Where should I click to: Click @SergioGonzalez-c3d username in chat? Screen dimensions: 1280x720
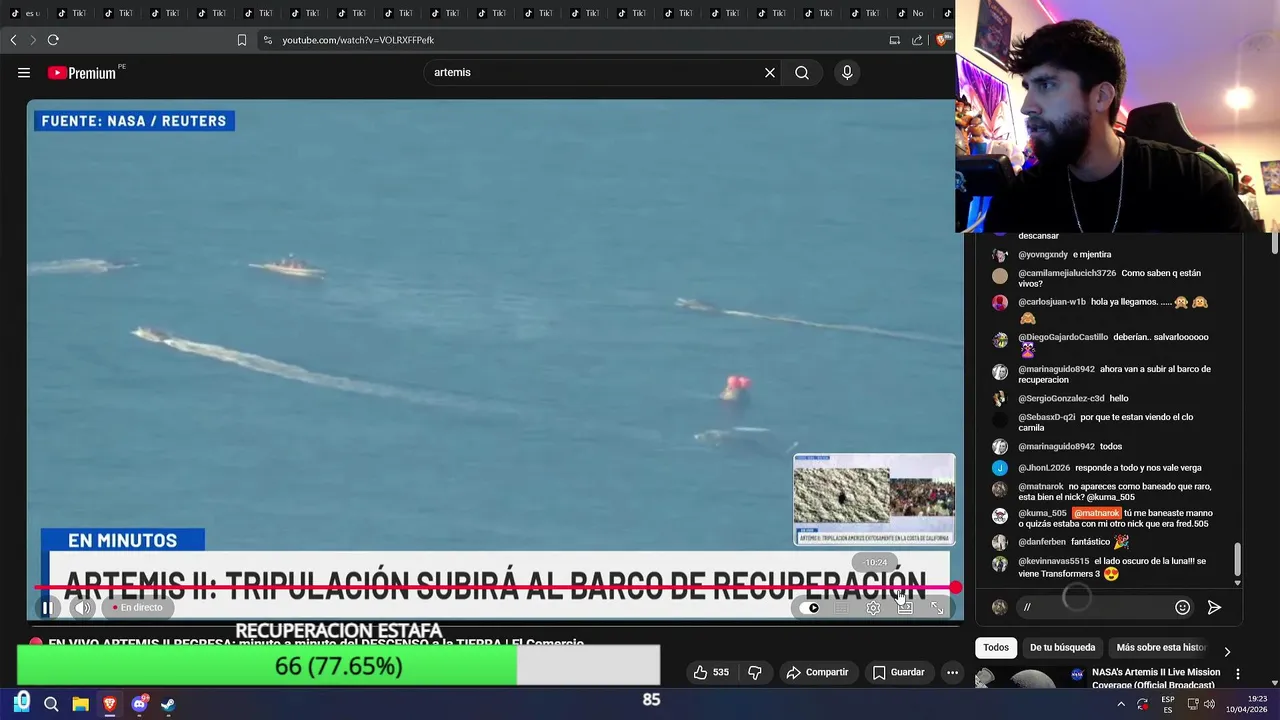(x=1061, y=398)
